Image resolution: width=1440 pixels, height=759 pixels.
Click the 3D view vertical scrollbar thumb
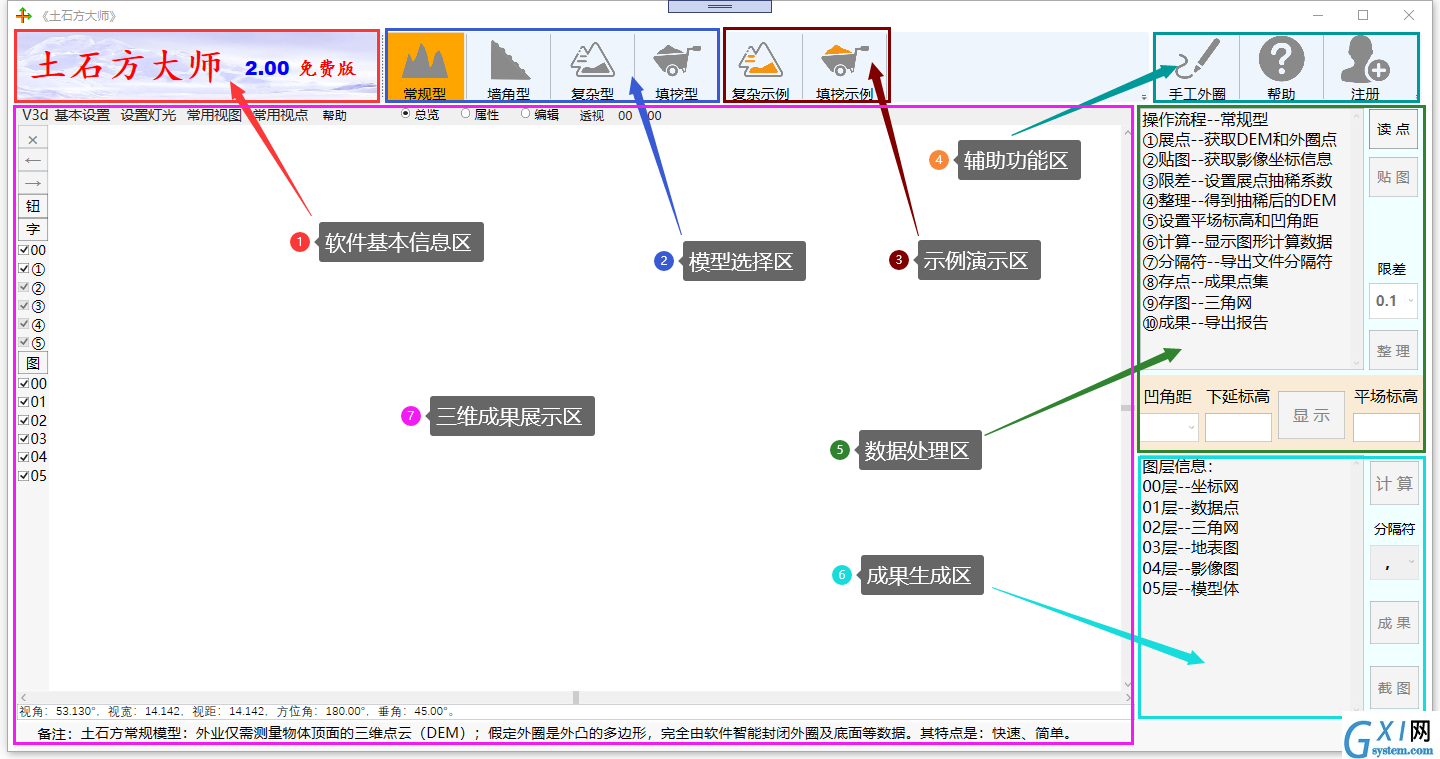pyautogui.click(x=1127, y=408)
